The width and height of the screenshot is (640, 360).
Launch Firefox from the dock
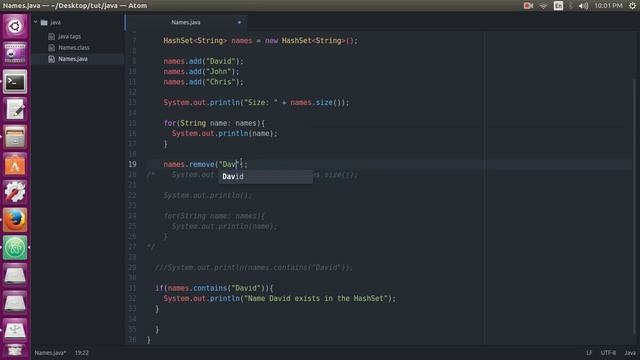pos(15,220)
